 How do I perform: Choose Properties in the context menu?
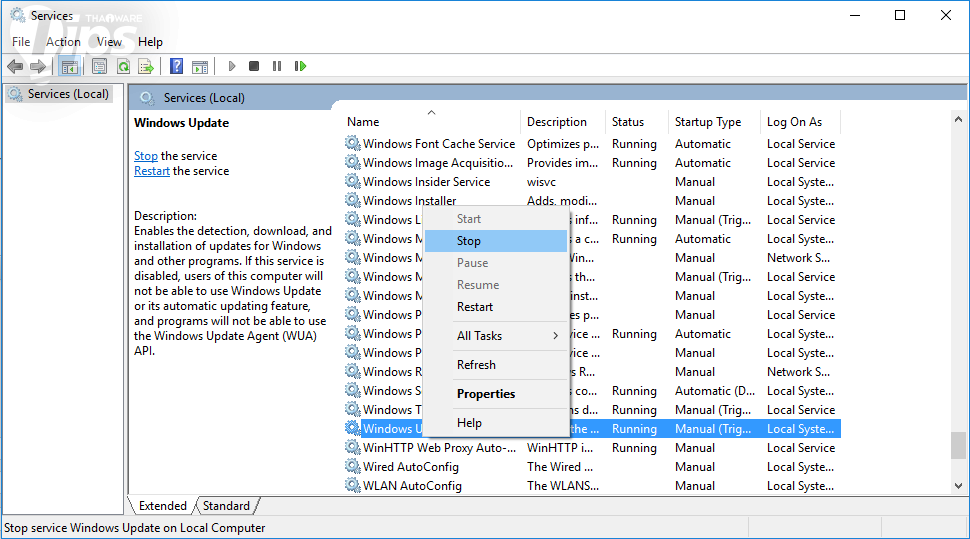click(x=496, y=394)
